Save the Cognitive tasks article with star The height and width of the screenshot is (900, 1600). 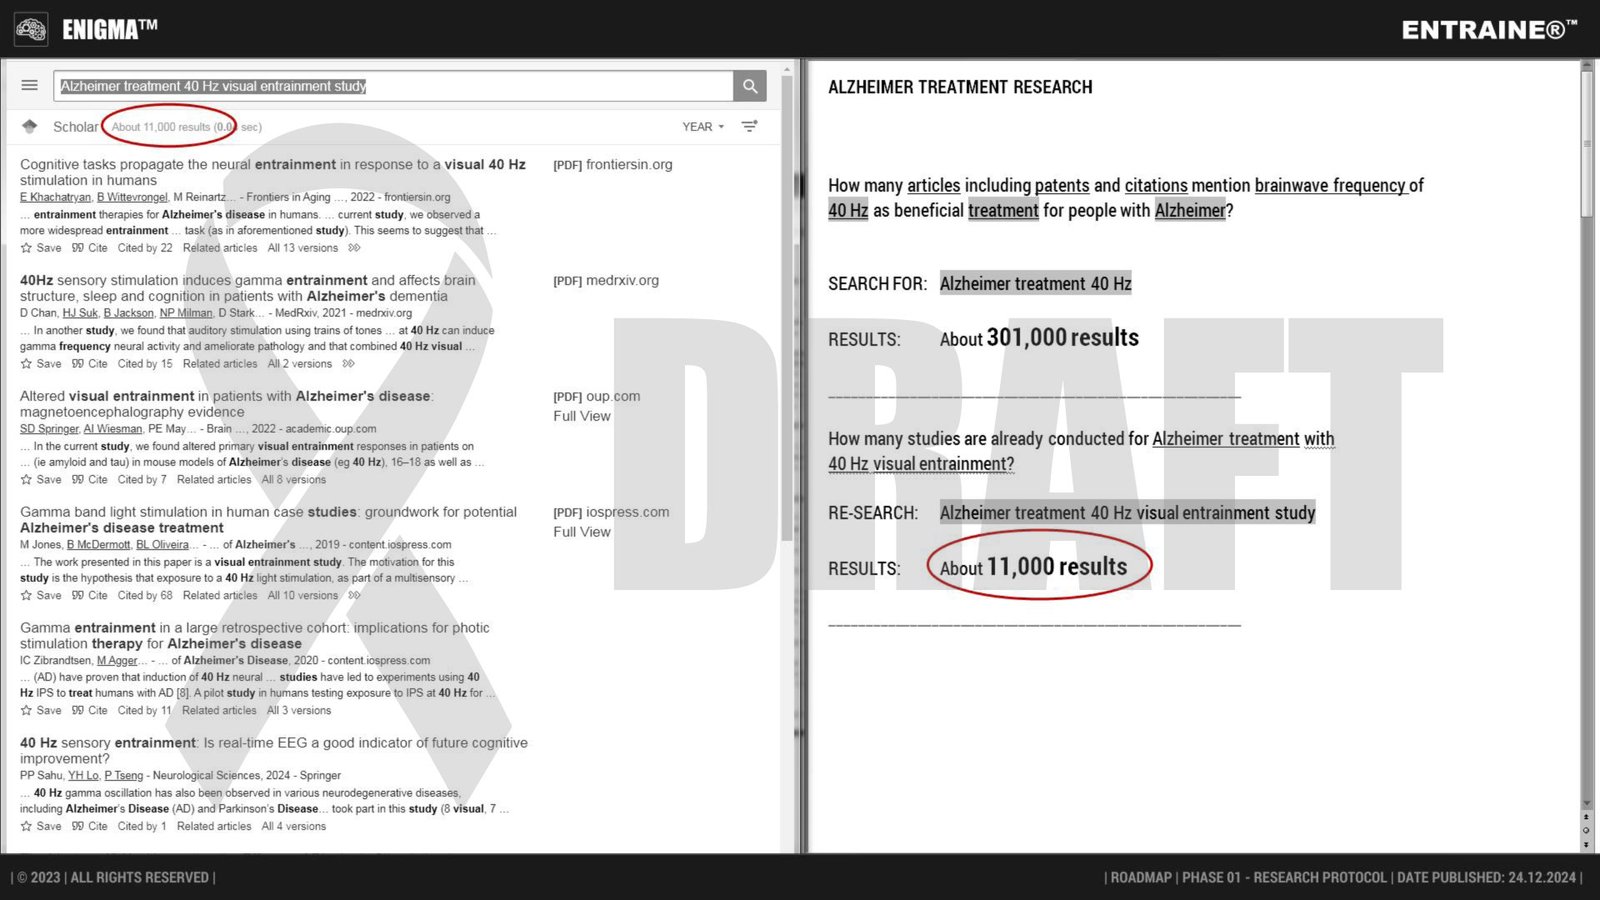click(41, 248)
